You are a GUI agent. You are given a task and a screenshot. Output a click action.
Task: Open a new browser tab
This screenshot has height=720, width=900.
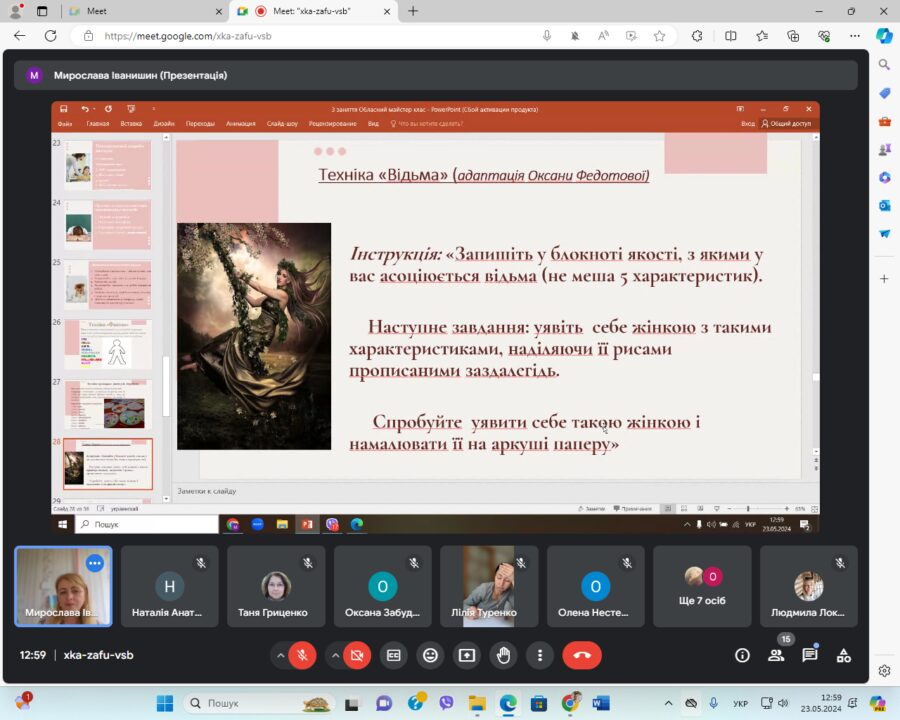(413, 11)
